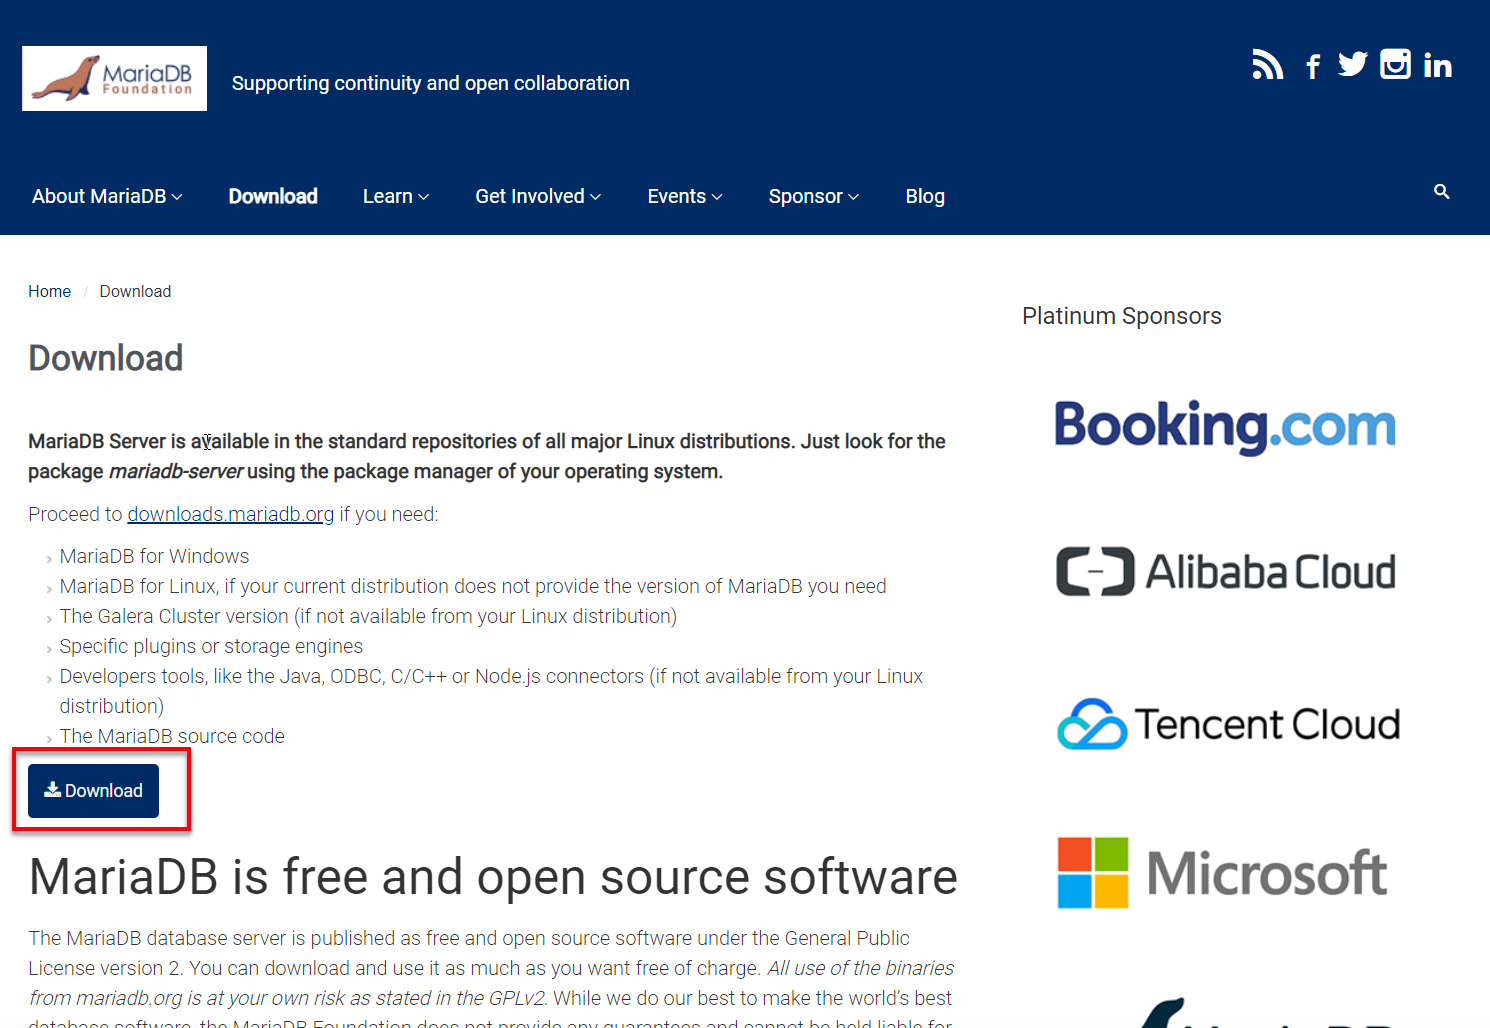Click the blue Download button
Screen dimensions: 1490x1028
(x=93, y=791)
